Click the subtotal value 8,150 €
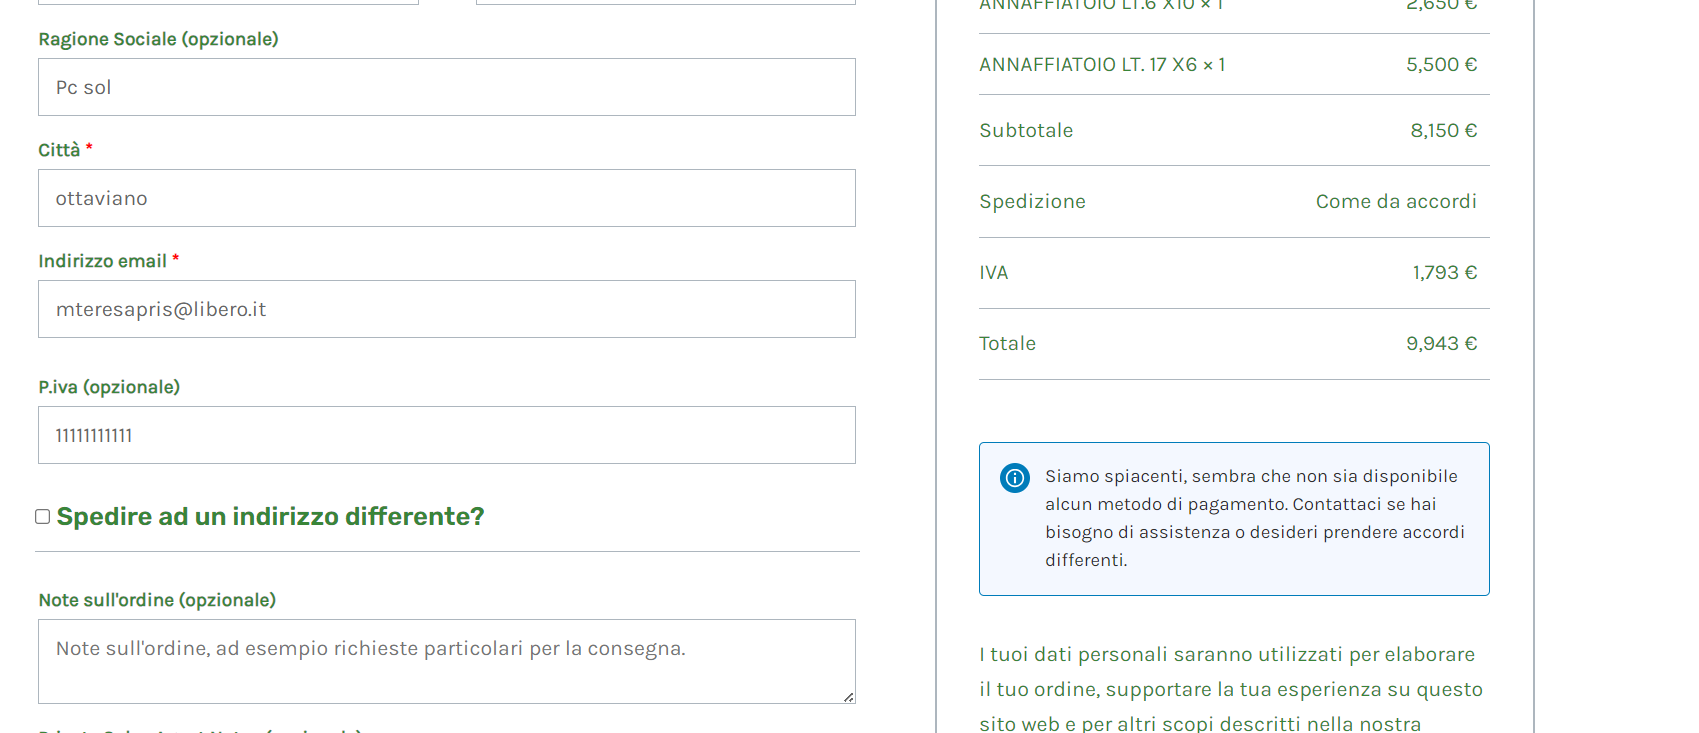This screenshot has height=733, width=1699. click(x=1443, y=131)
